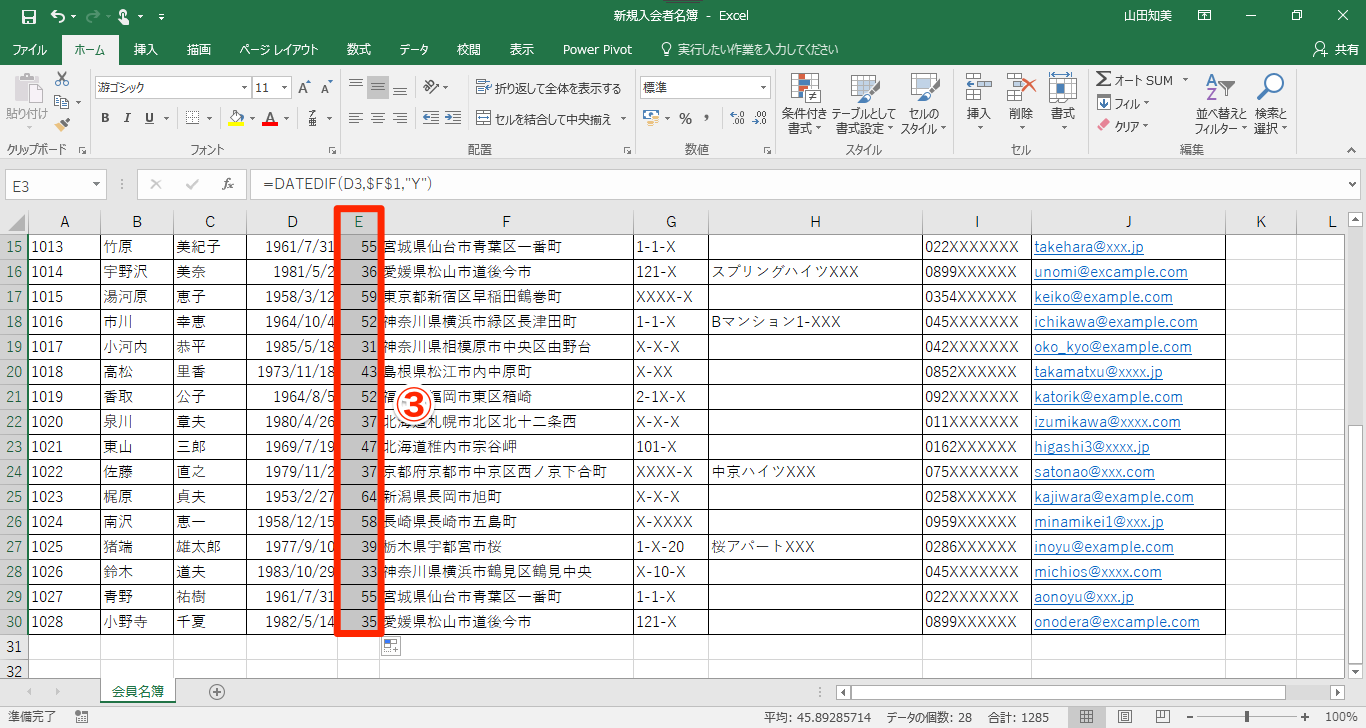Open the Find & Select (検索と選択) menu
The image size is (1366, 728).
(x=1270, y=104)
